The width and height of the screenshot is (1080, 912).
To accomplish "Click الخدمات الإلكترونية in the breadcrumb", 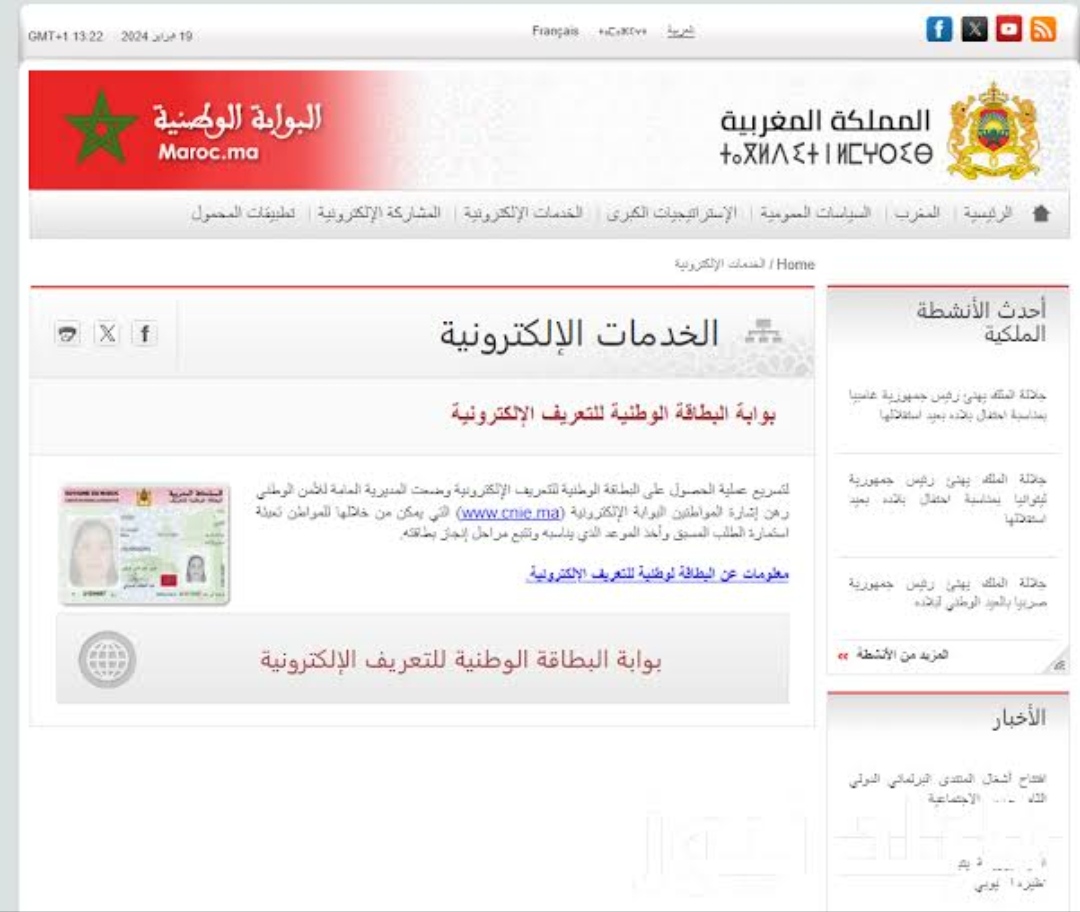I will coord(719,265).
